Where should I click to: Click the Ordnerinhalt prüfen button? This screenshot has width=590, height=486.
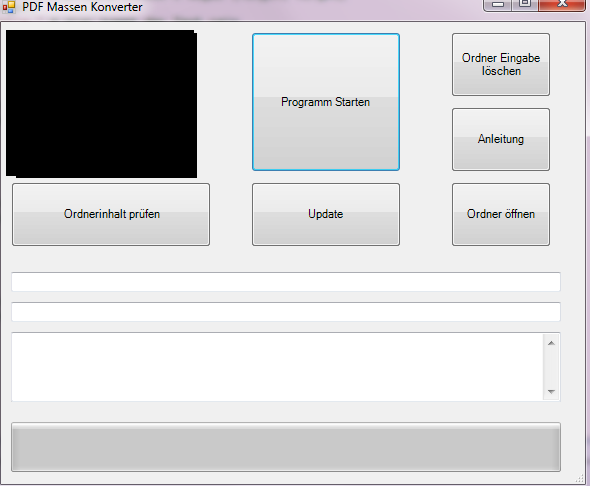[111, 214]
